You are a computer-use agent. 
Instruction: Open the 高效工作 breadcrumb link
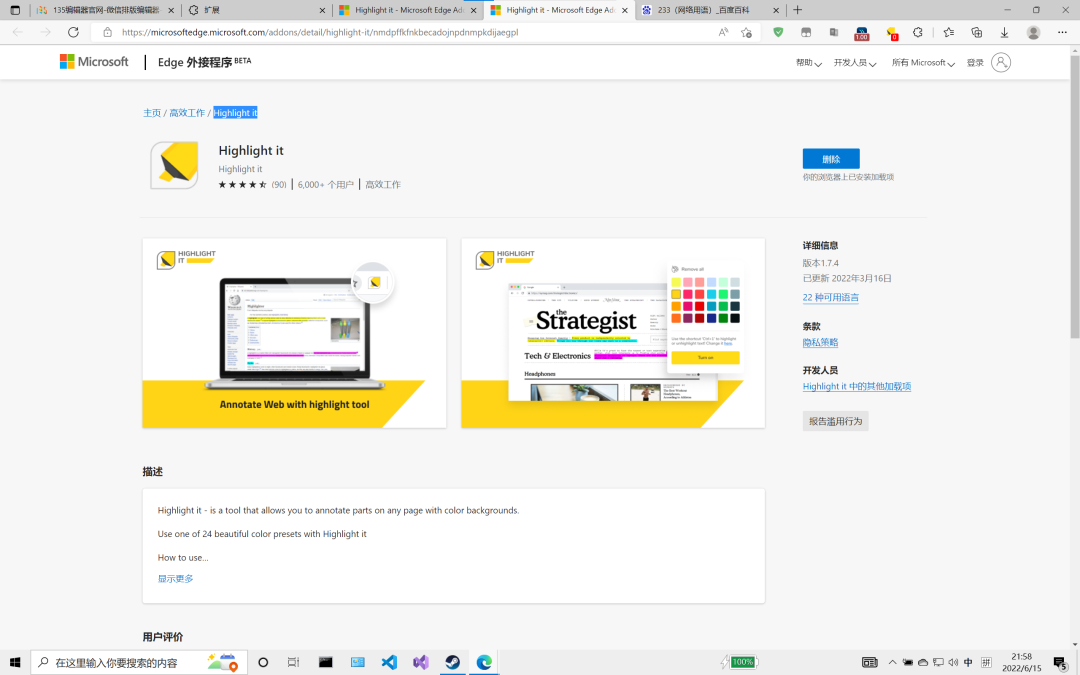187,113
